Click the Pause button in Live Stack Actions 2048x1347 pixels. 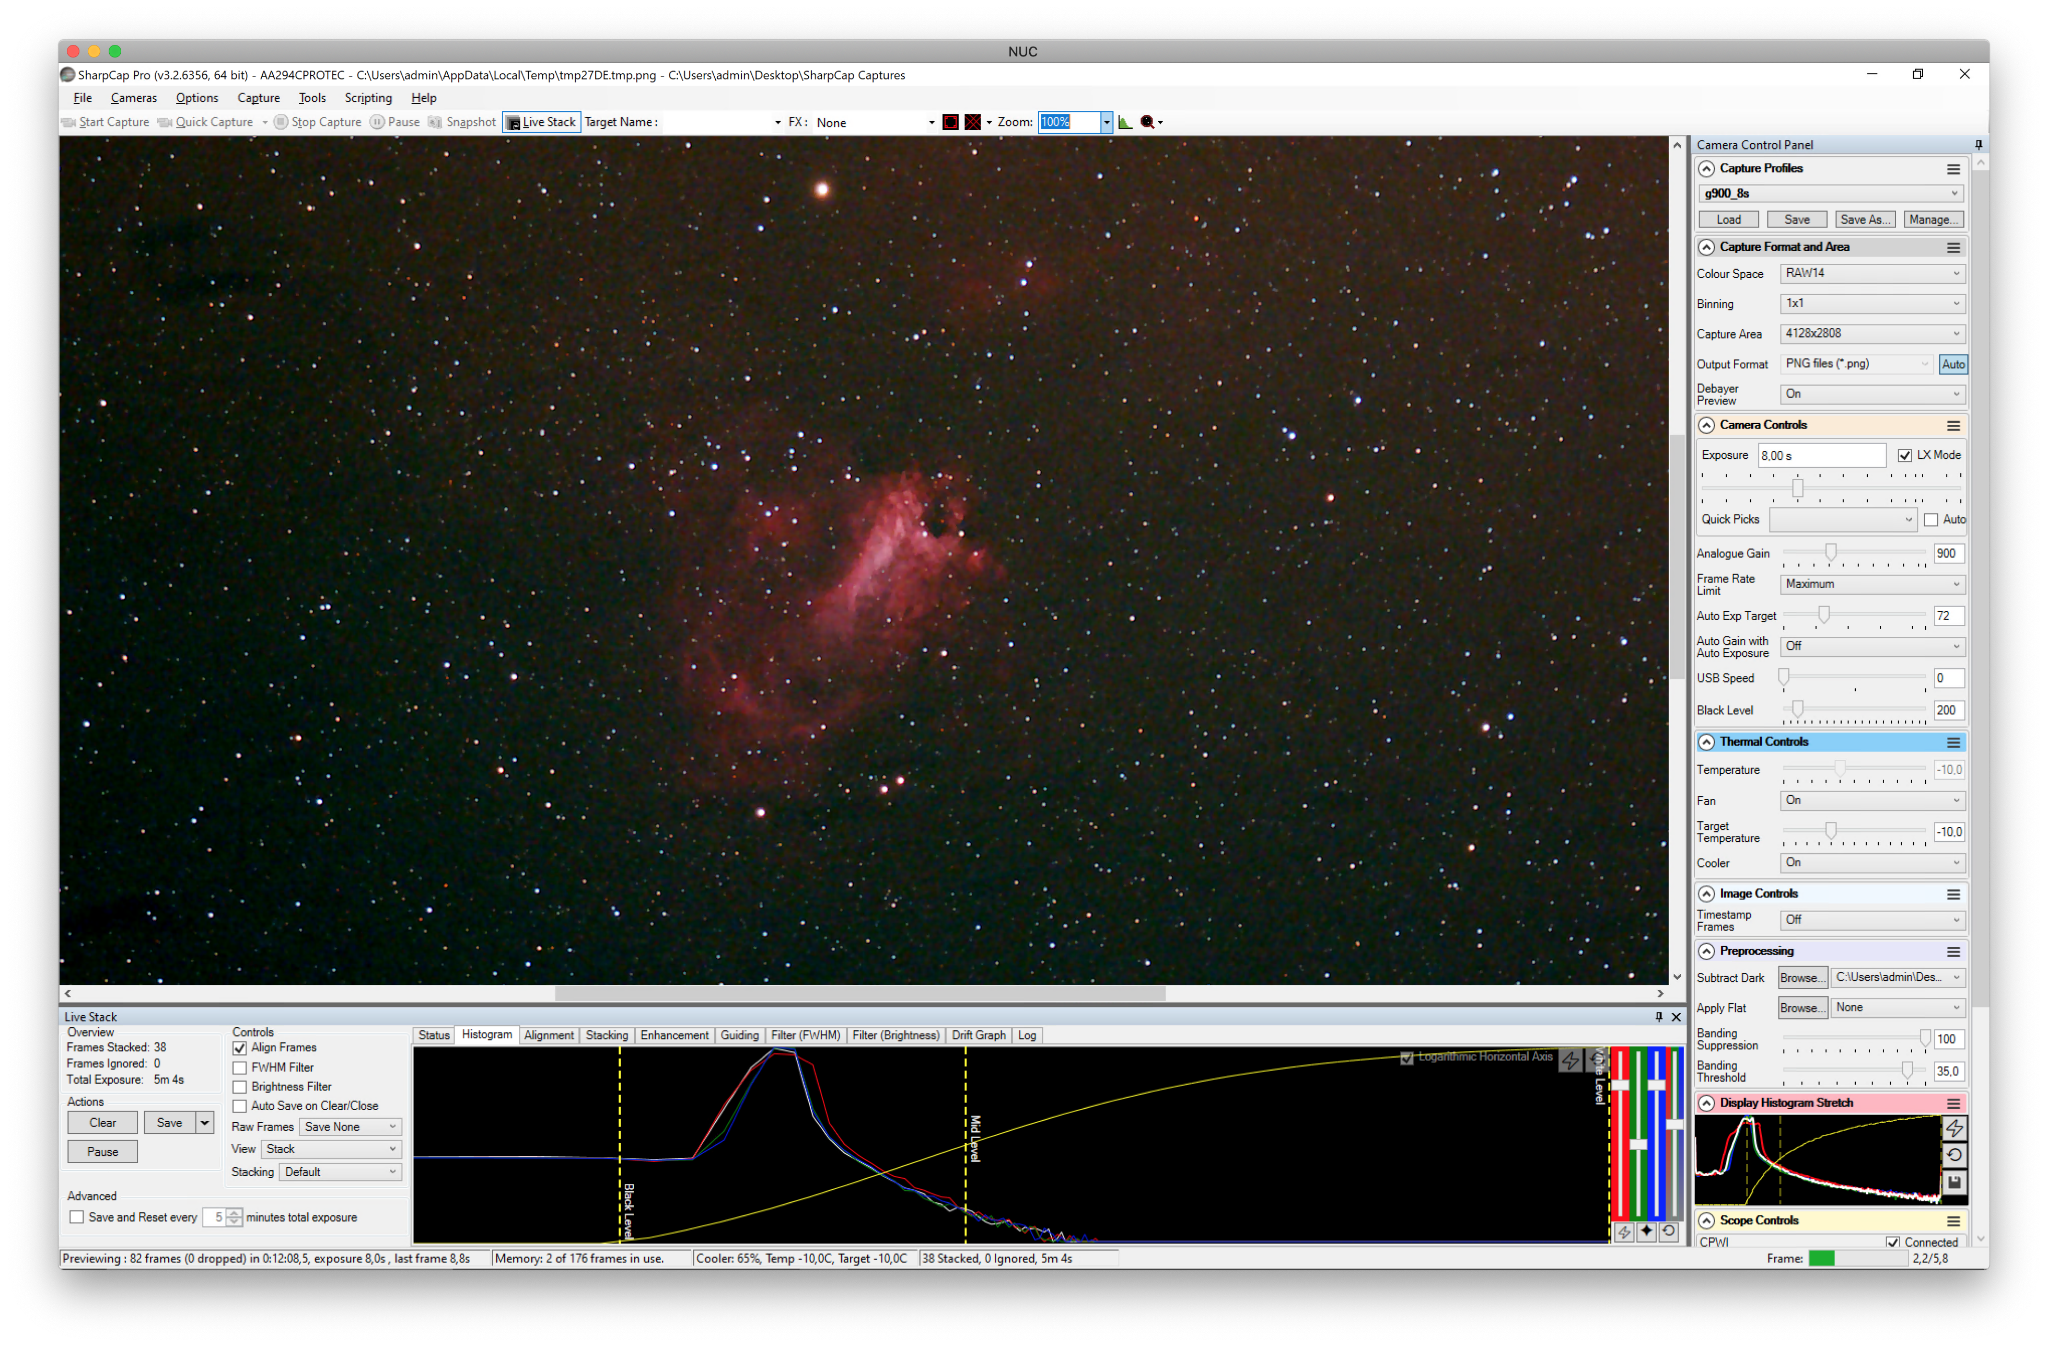click(x=103, y=1152)
